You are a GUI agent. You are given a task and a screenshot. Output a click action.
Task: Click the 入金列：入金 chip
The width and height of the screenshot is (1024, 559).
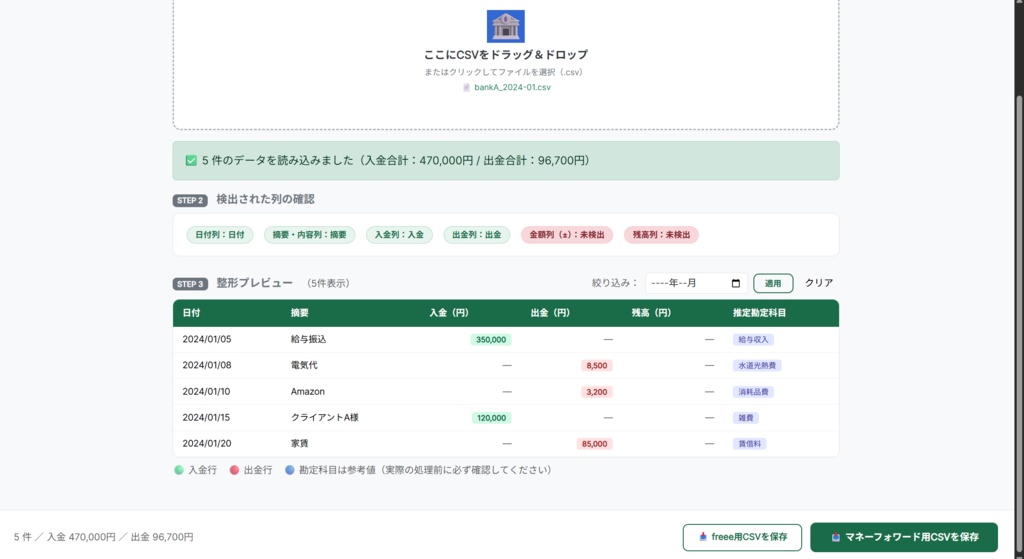[x=399, y=235]
